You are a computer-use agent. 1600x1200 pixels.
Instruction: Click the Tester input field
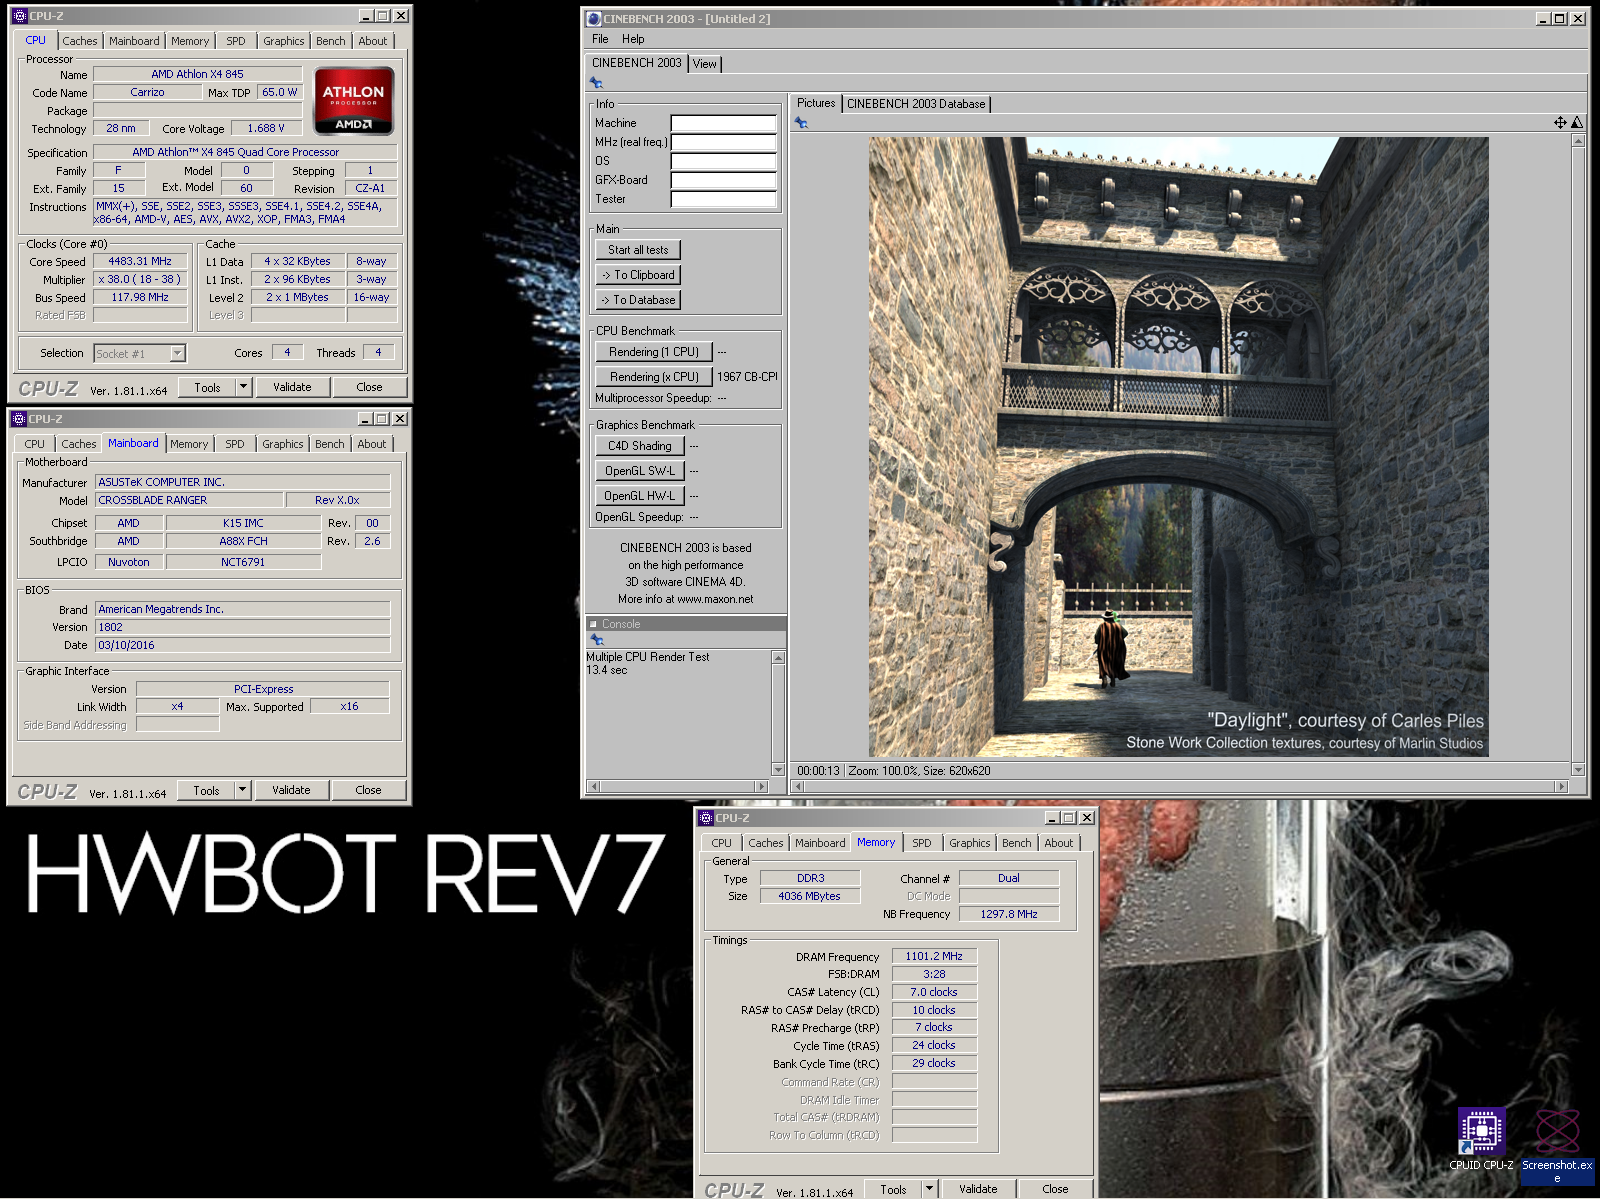click(x=724, y=199)
